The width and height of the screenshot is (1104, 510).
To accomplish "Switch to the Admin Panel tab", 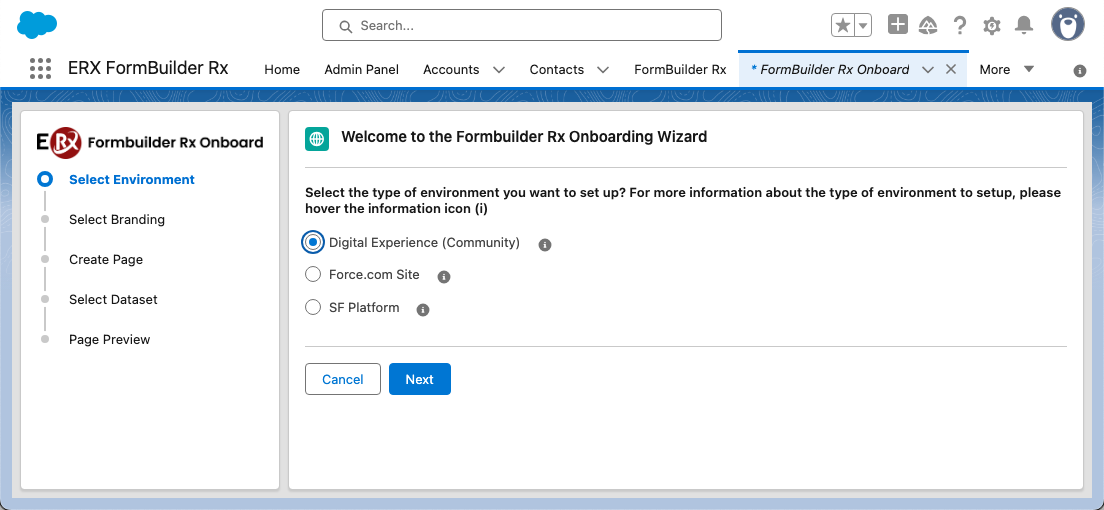I will point(361,69).
